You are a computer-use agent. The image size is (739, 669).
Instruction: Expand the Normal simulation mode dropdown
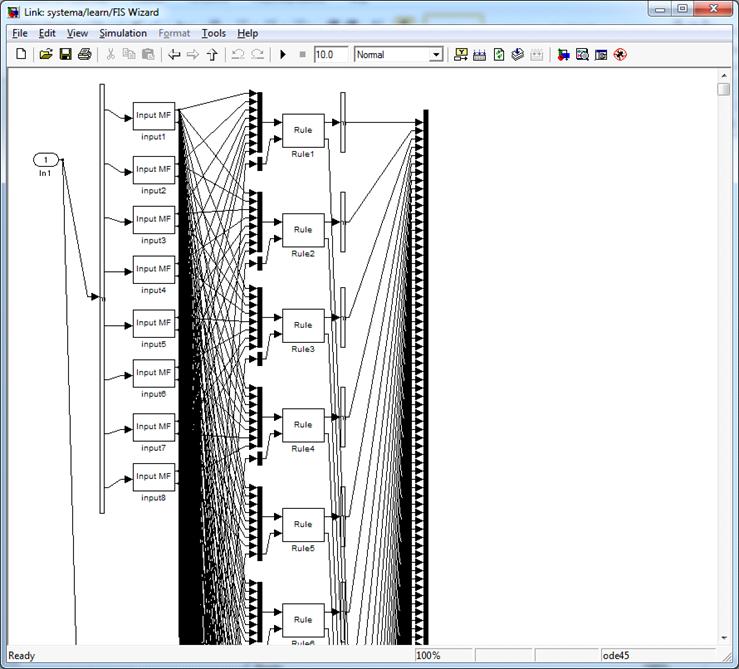pos(436,55)
